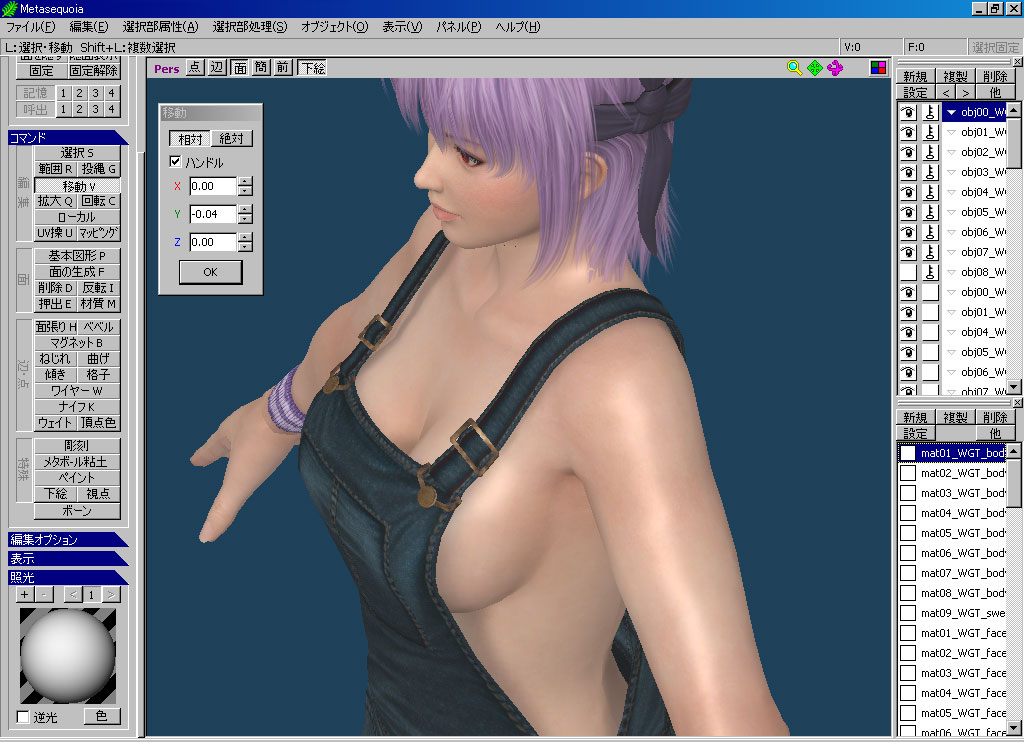1024x742 pixels.
Task: Expand obj04_W with its triangle in upper list
Action: [x=952, y=193]
